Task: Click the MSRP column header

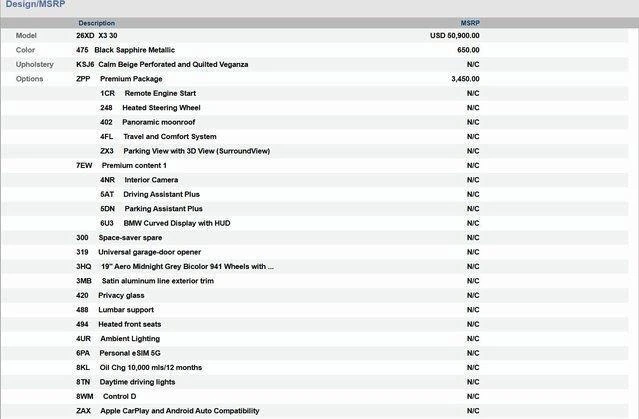Action: pyautogui.click(x=470, y=22)
